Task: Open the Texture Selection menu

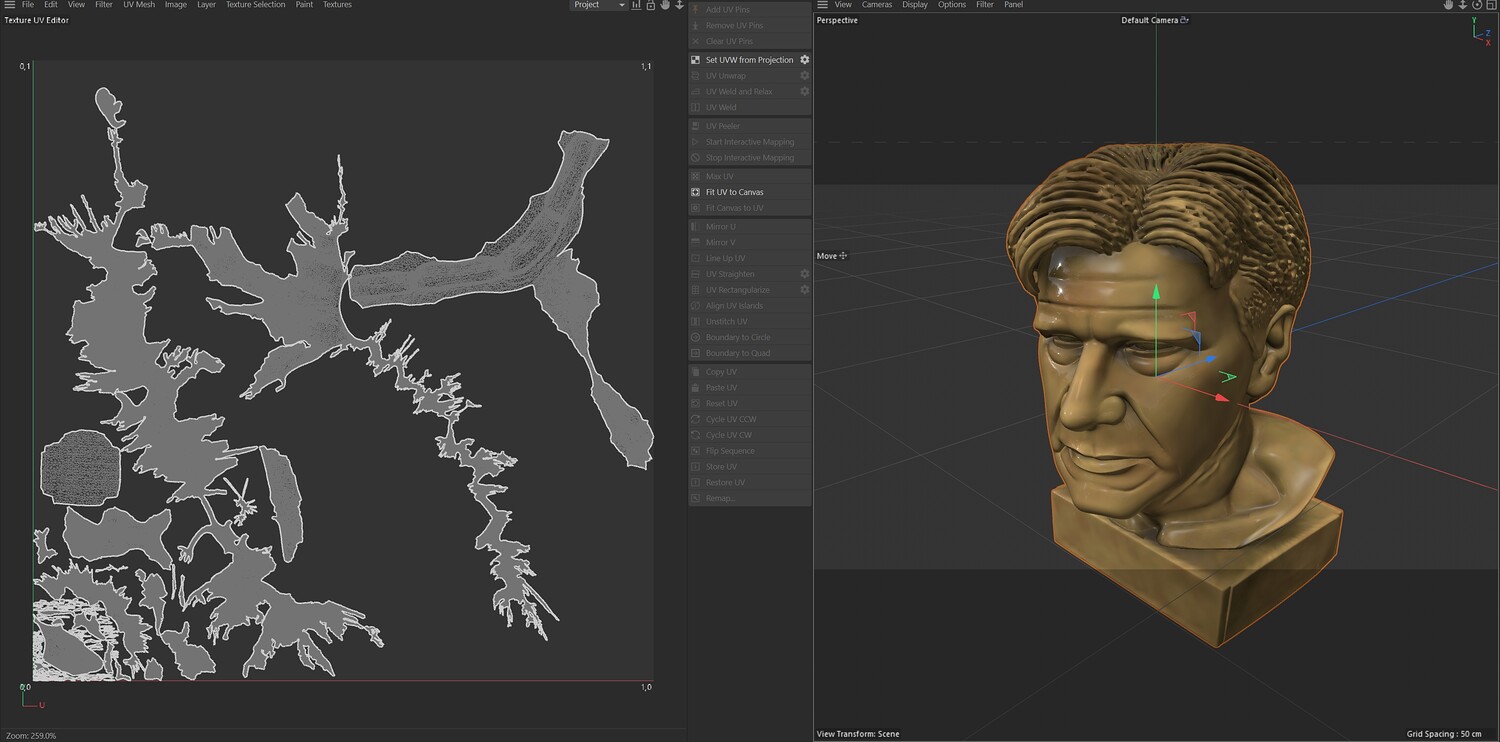Action: (255, 5)
